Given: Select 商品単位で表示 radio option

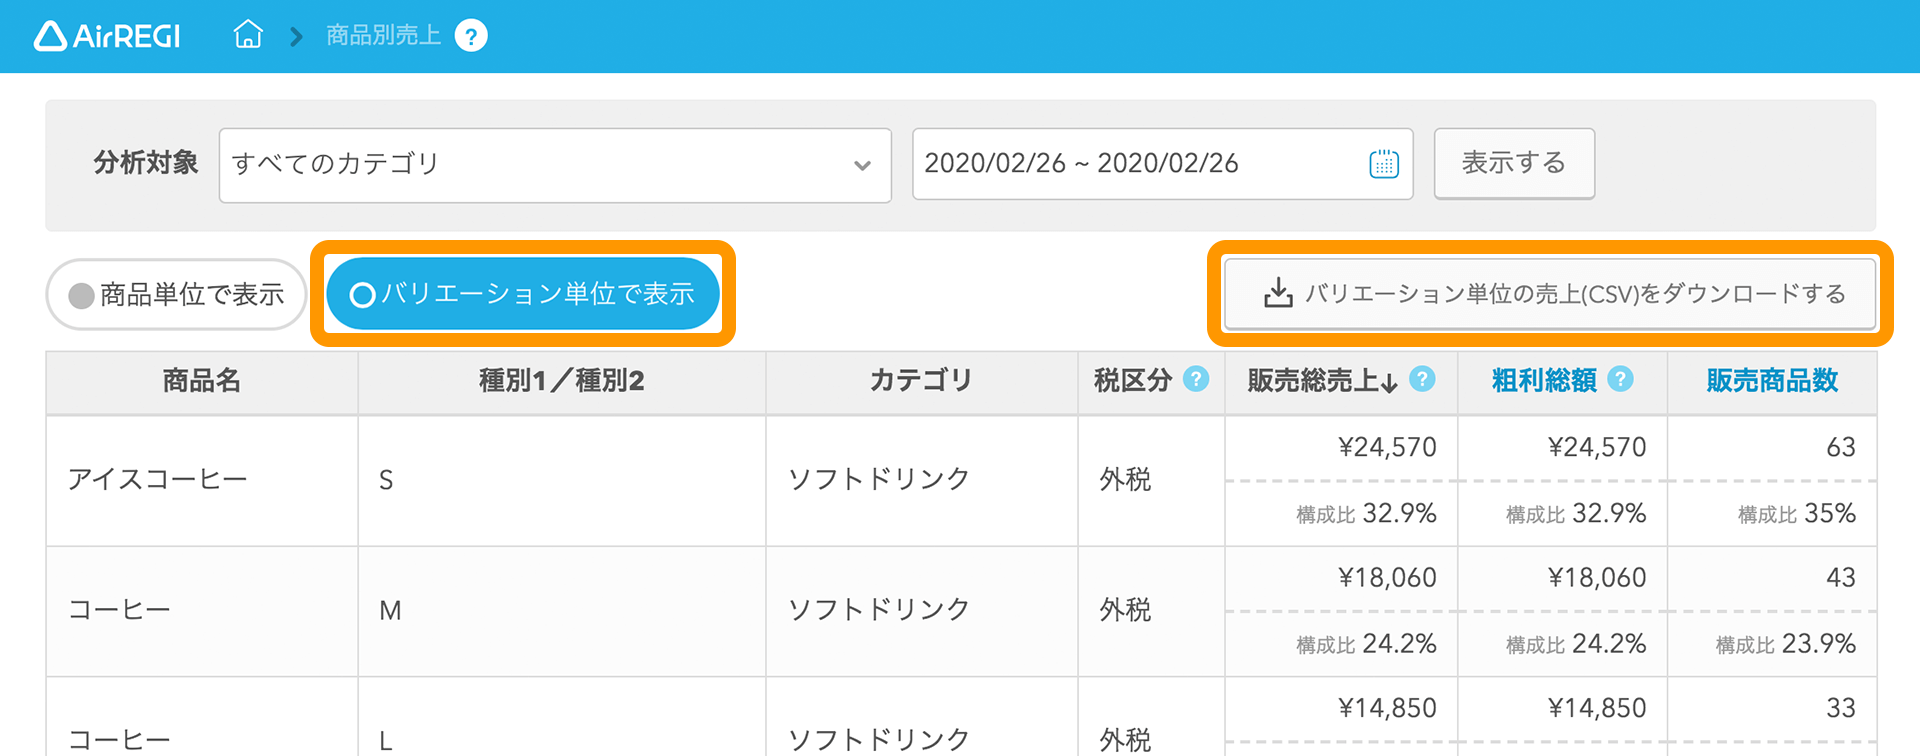Looking at the screenshot, I should [176, 294].
